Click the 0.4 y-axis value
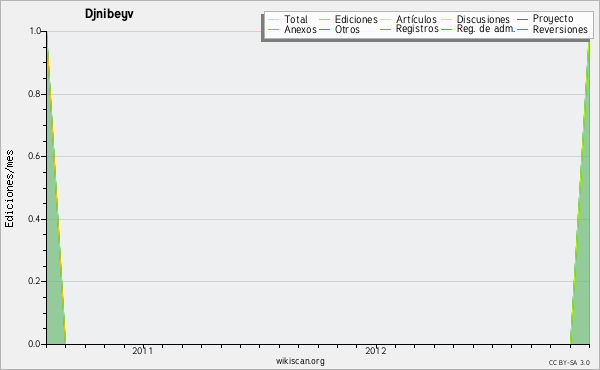This screenshot has width=600, height=370. [34, 219]
